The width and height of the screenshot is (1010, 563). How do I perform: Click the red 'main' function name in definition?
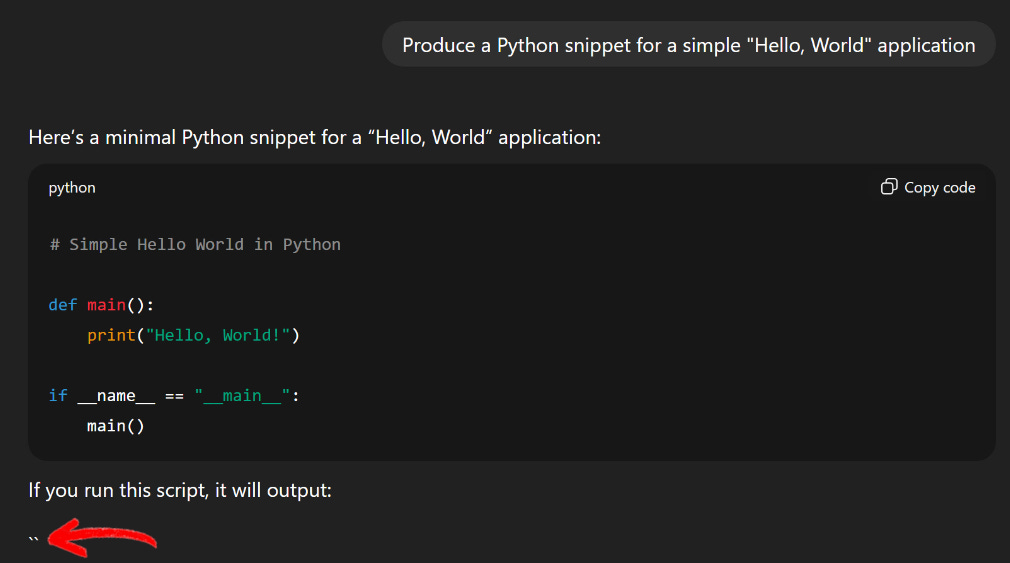106,304
